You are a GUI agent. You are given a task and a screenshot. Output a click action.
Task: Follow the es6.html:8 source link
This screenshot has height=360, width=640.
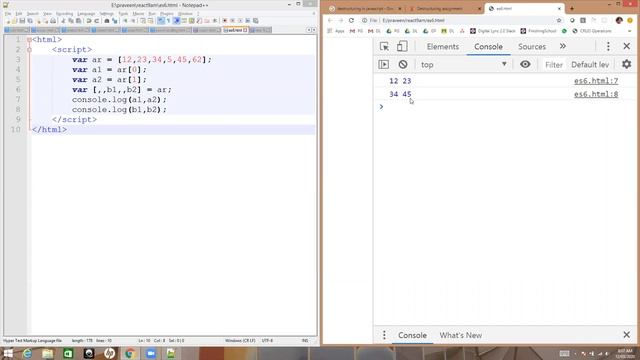pyautogui.click(x=596, y=94)
